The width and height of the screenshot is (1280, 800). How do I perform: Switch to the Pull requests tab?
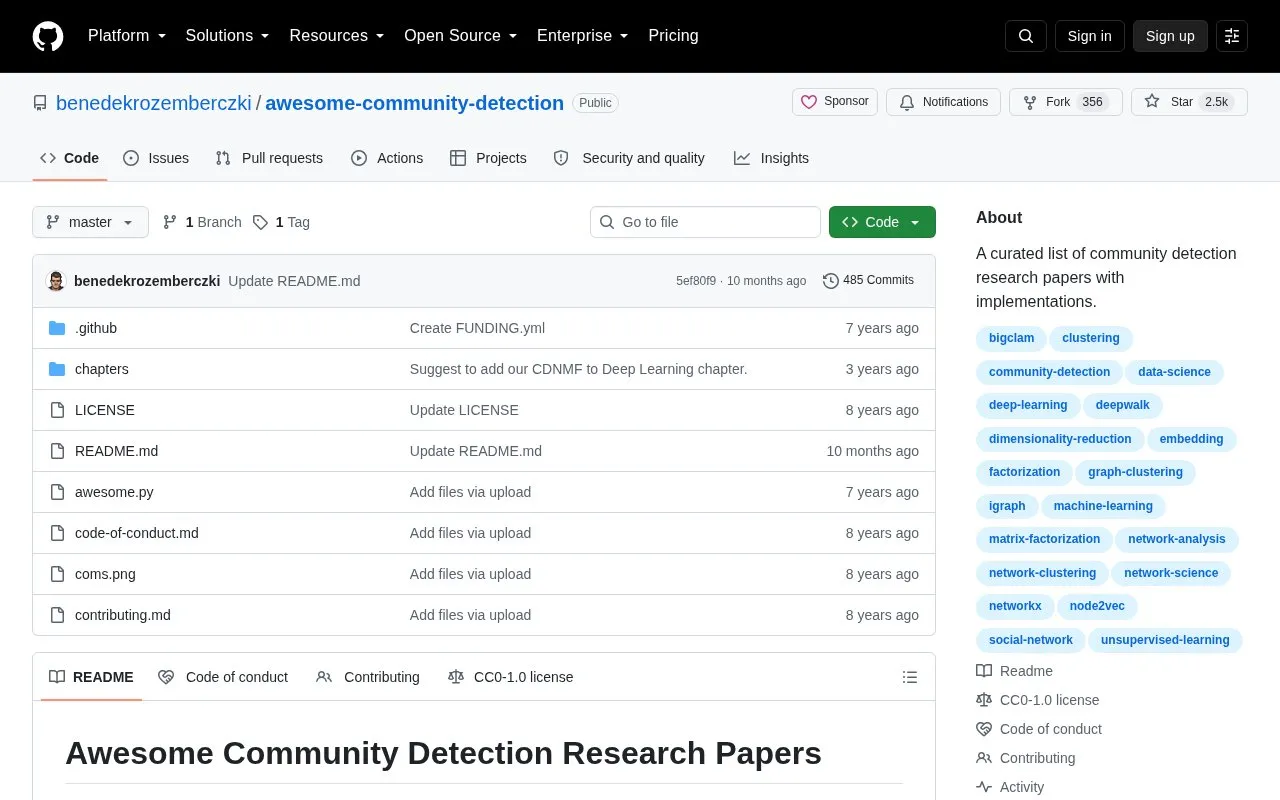pos(269,158)
